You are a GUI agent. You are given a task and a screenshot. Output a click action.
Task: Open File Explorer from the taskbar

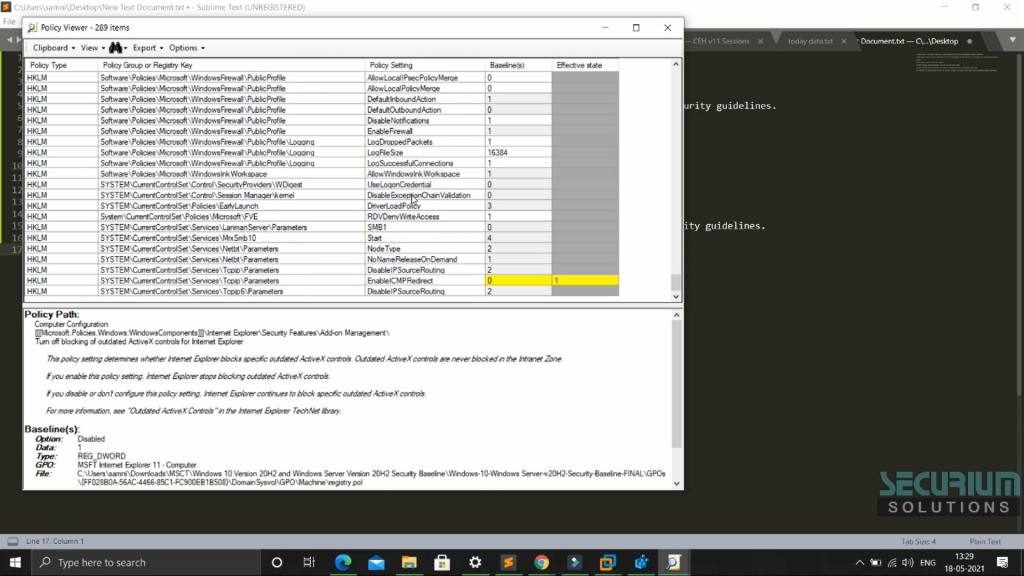coord(409,562)
